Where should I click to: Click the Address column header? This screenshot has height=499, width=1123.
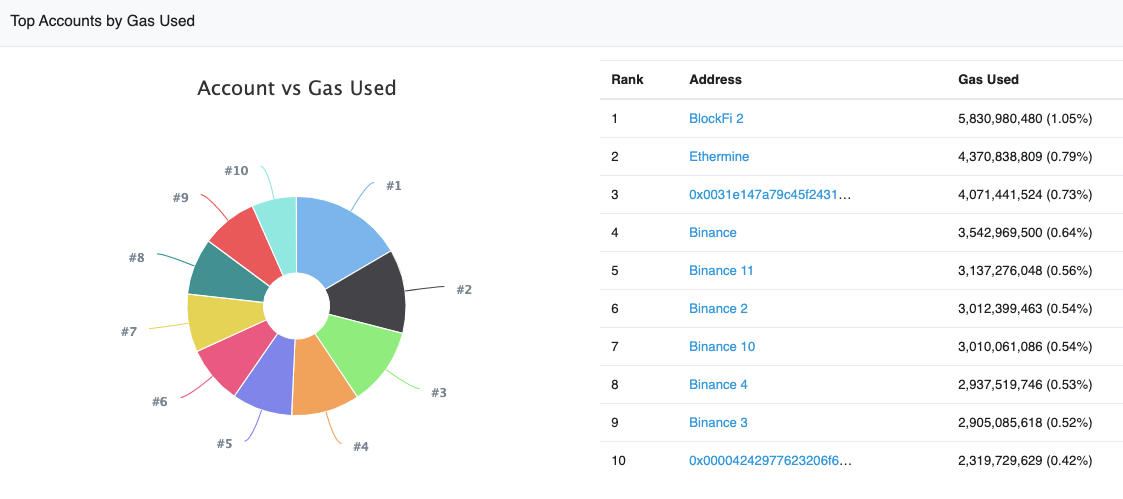(715, 79)
